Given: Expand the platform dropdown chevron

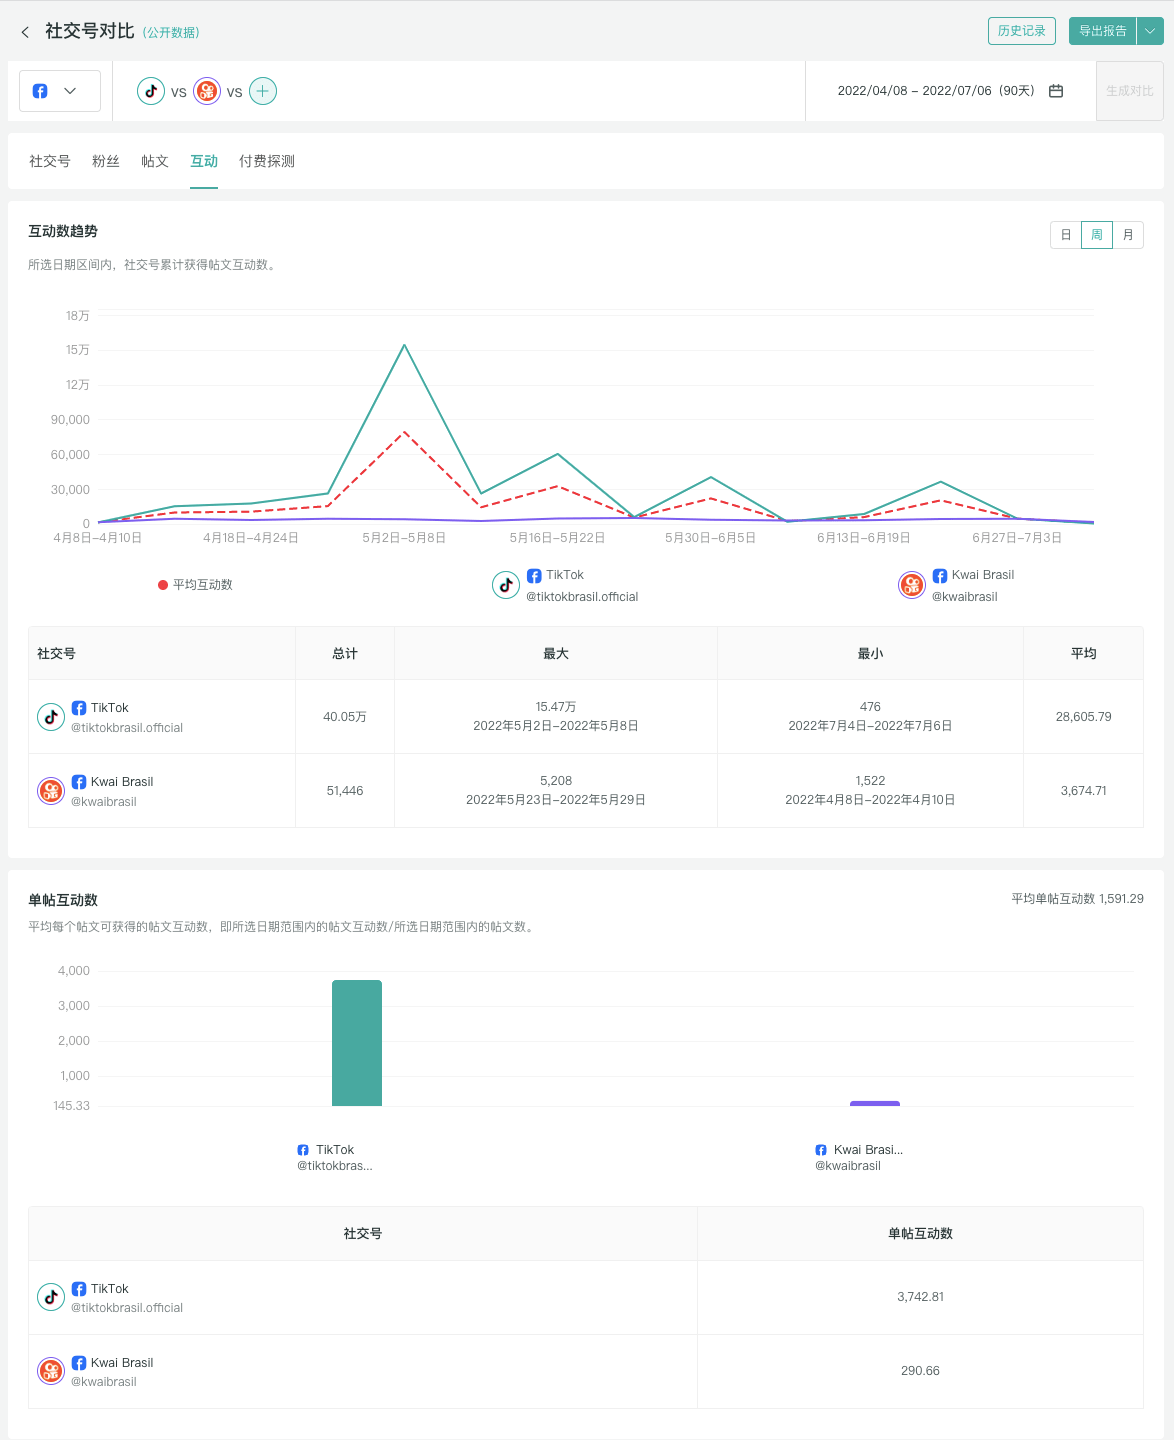Looking at the screenshot, I should click(70, 91).
